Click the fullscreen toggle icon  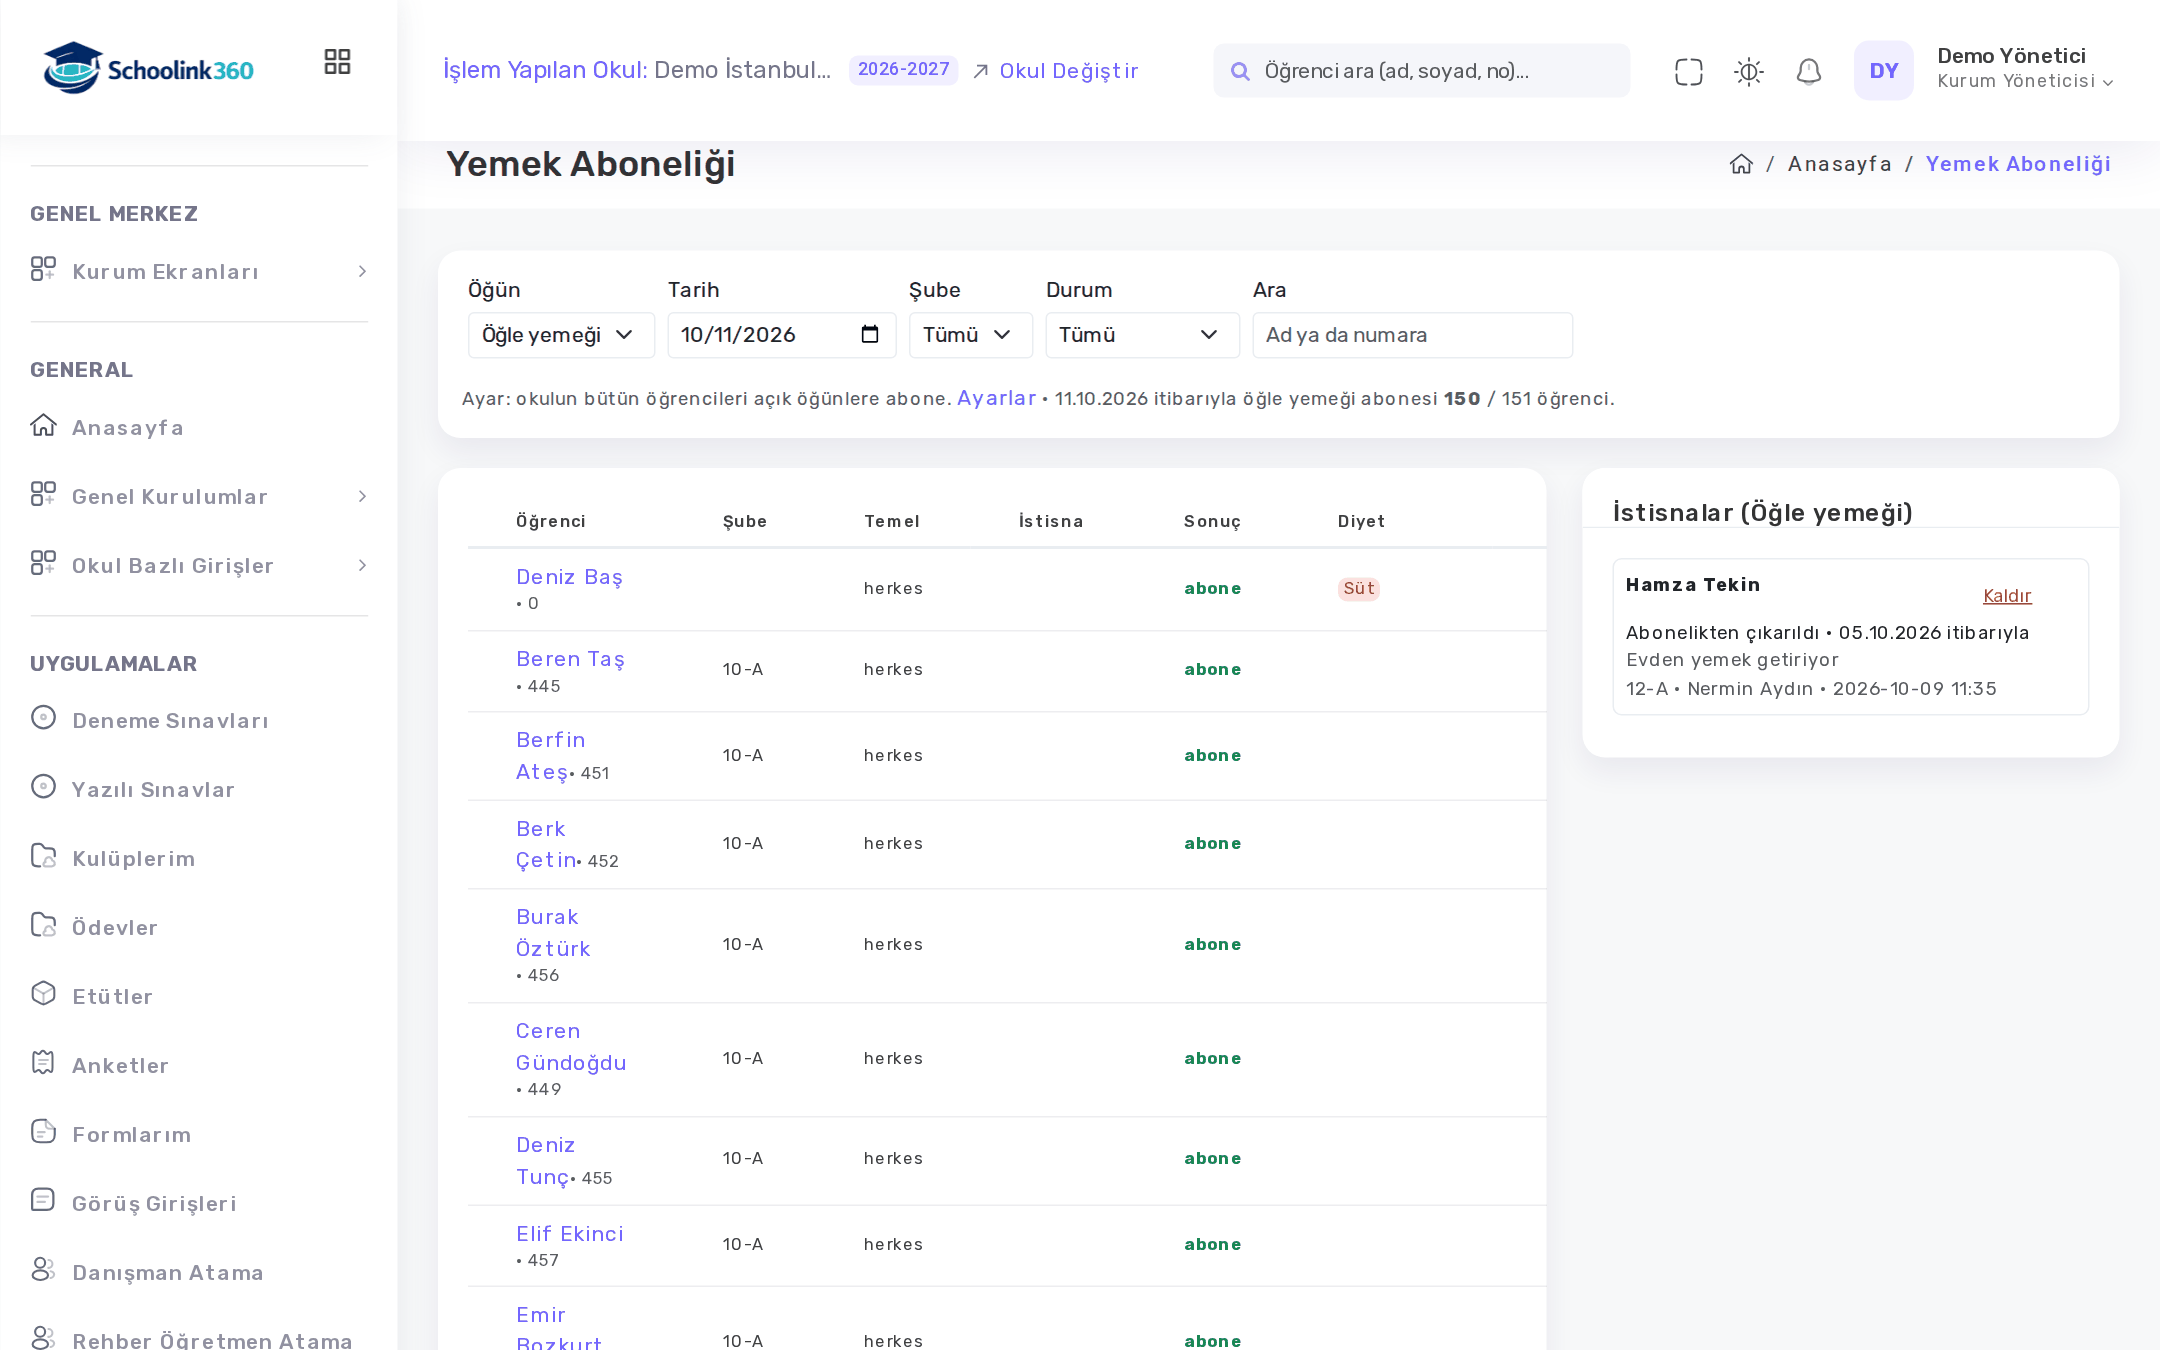(x=1688, y=71)
